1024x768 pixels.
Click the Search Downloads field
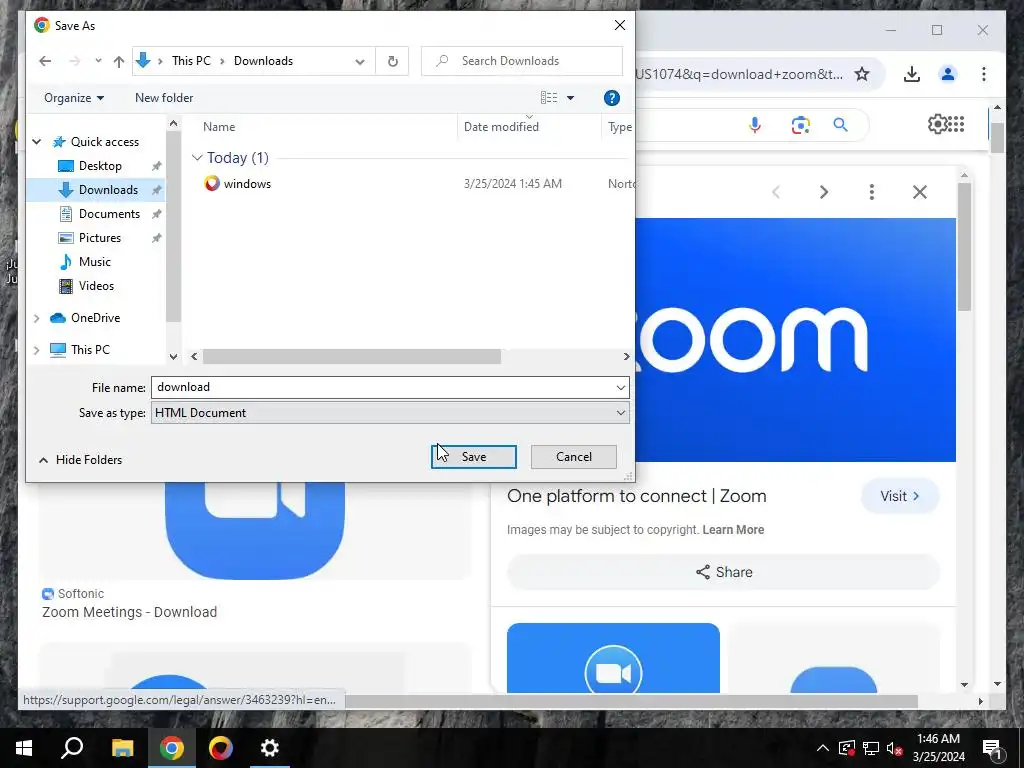click(x=522, y=61)
